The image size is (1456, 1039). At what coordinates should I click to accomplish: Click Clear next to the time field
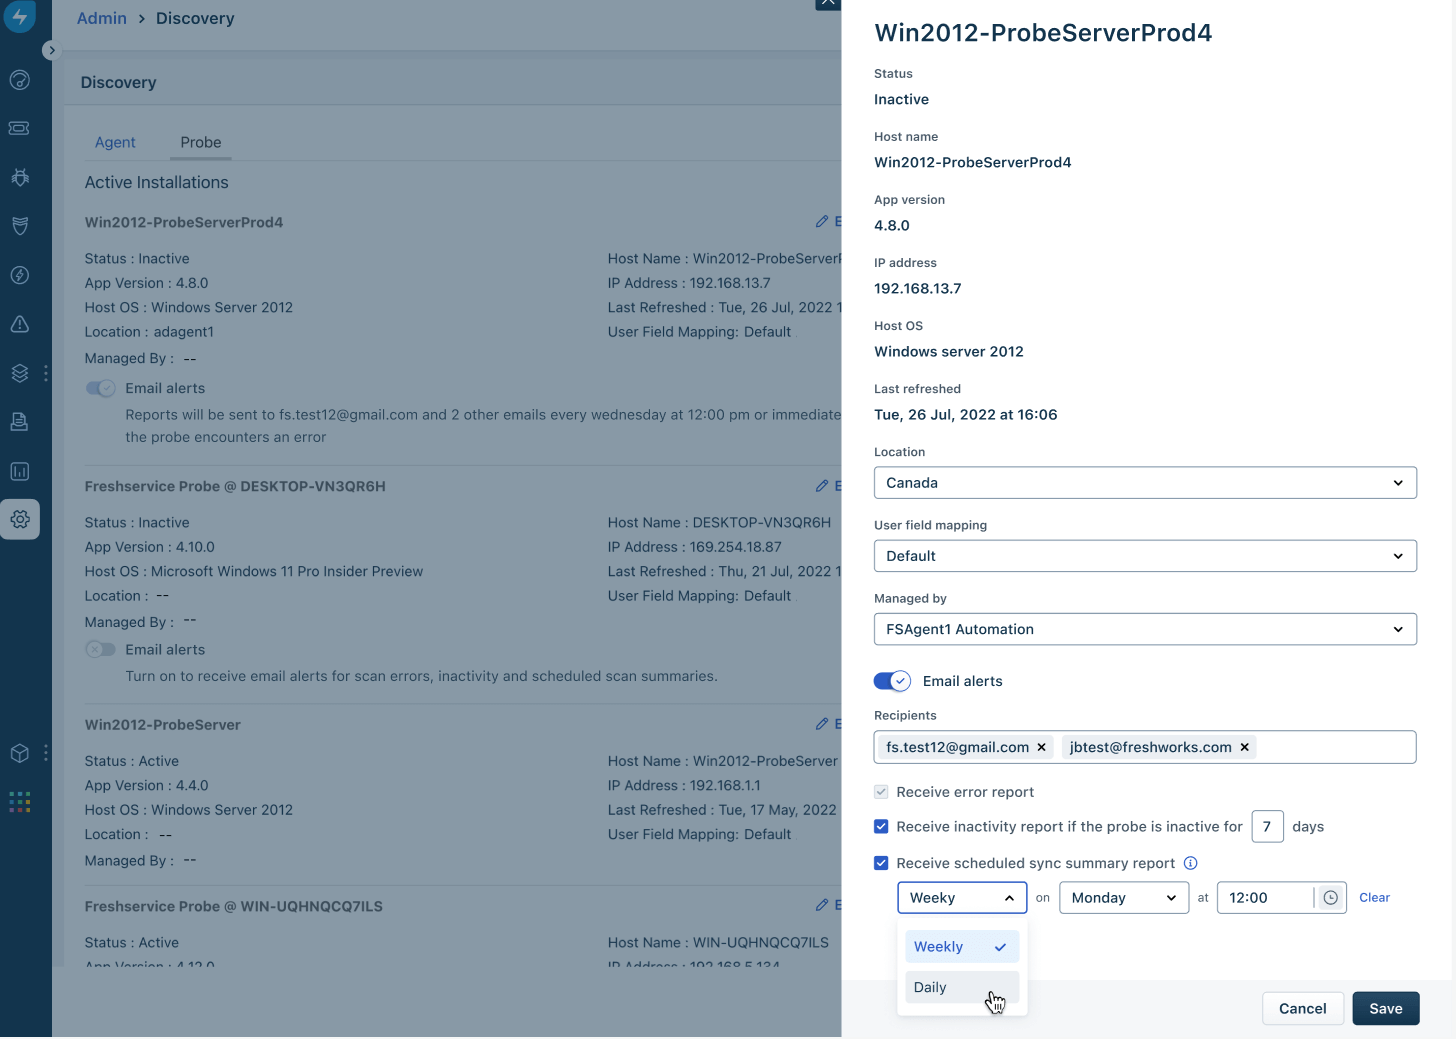coord(1374,898)
